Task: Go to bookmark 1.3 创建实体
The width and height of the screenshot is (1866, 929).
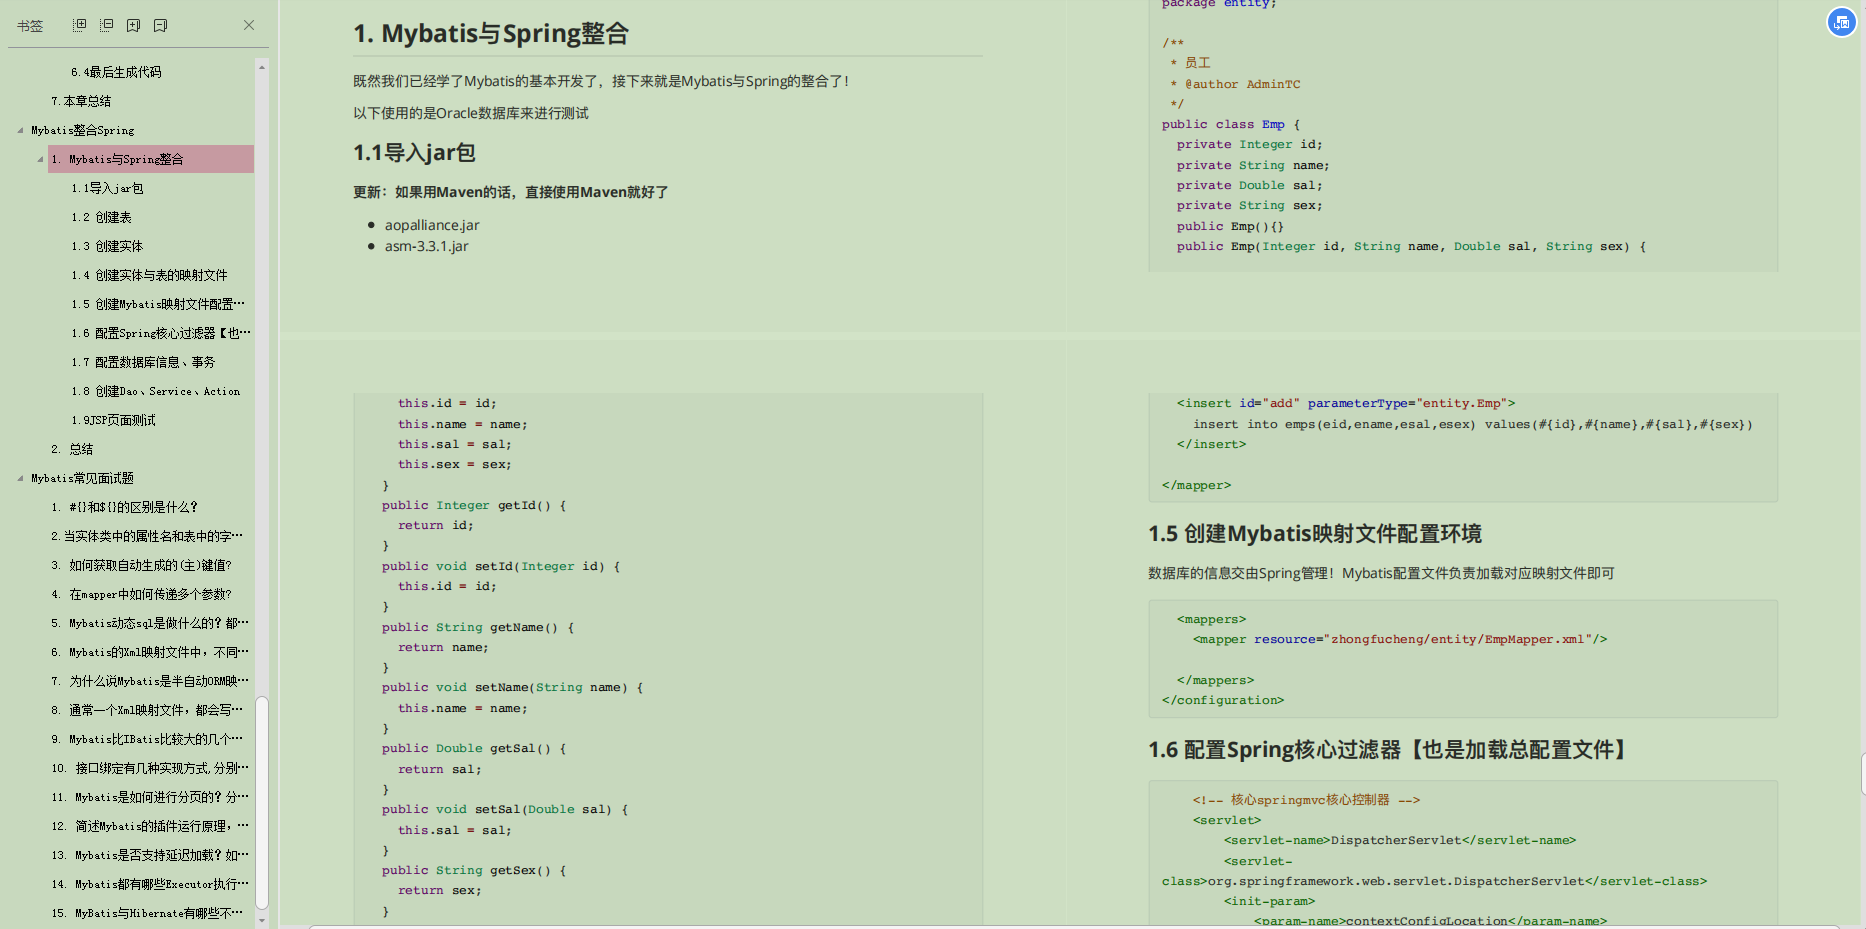Action: 107,246
